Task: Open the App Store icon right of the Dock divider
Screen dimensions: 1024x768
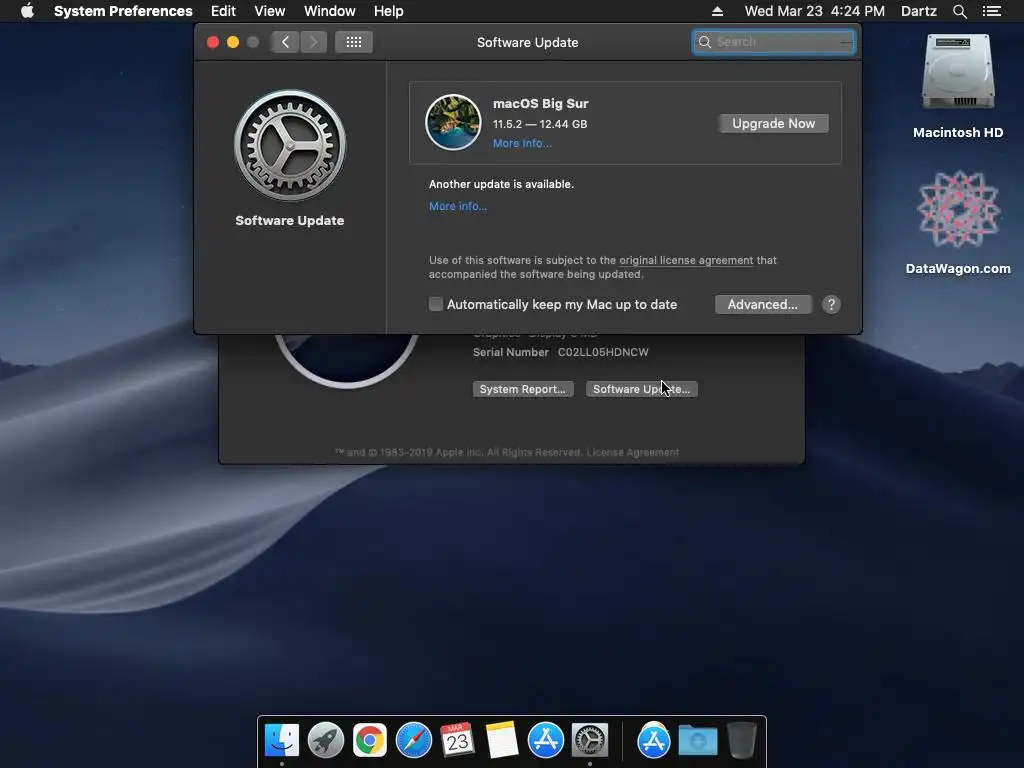Action: (x=654, y=741)
